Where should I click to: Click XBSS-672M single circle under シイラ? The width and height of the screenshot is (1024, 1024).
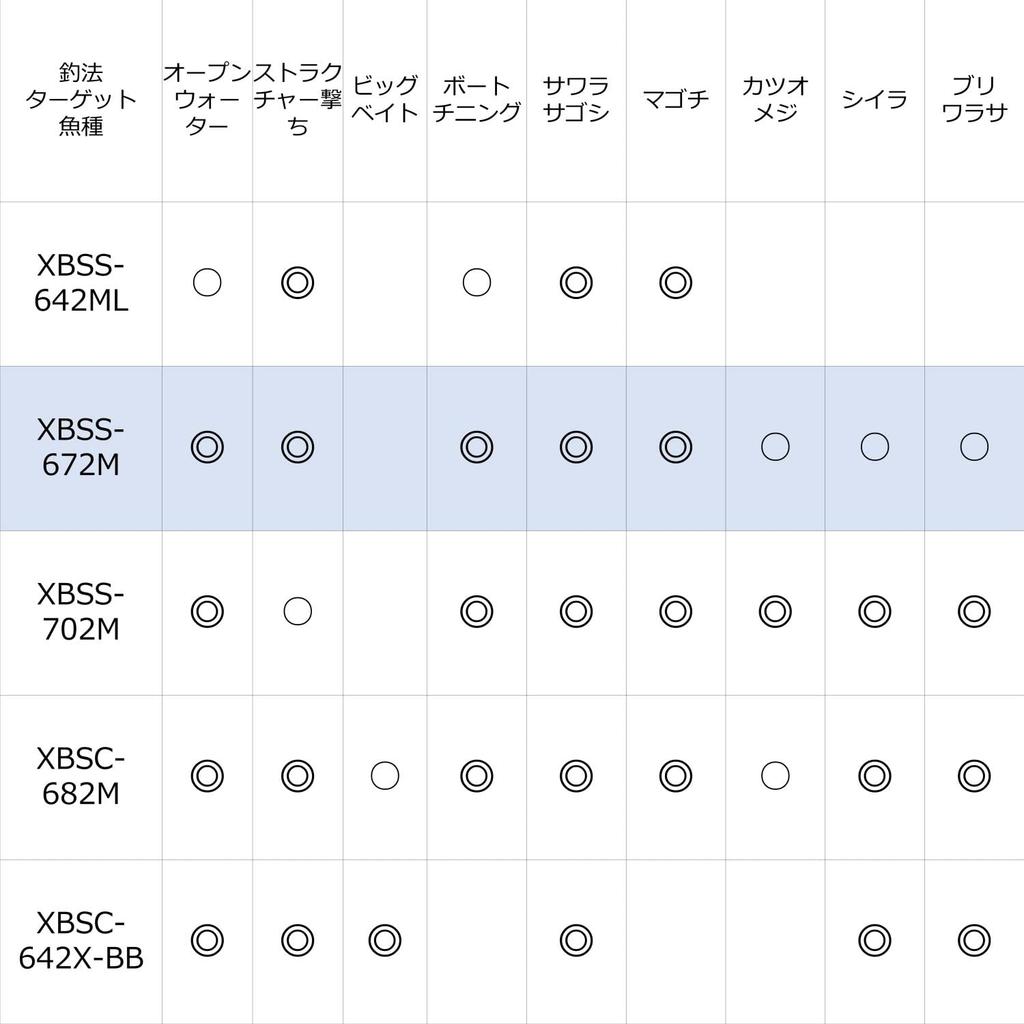(x=875, y=447)
